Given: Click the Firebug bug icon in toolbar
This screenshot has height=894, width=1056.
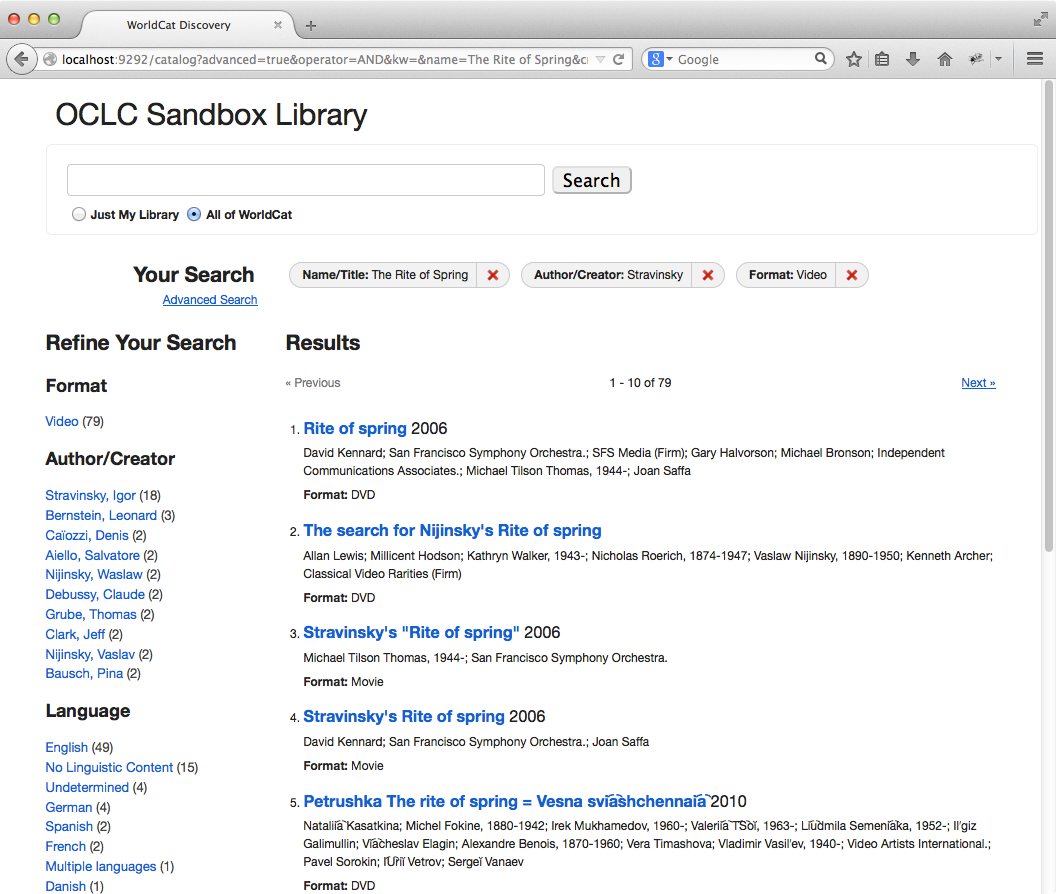Looking at the screenshot, I should tap(976, 59).
